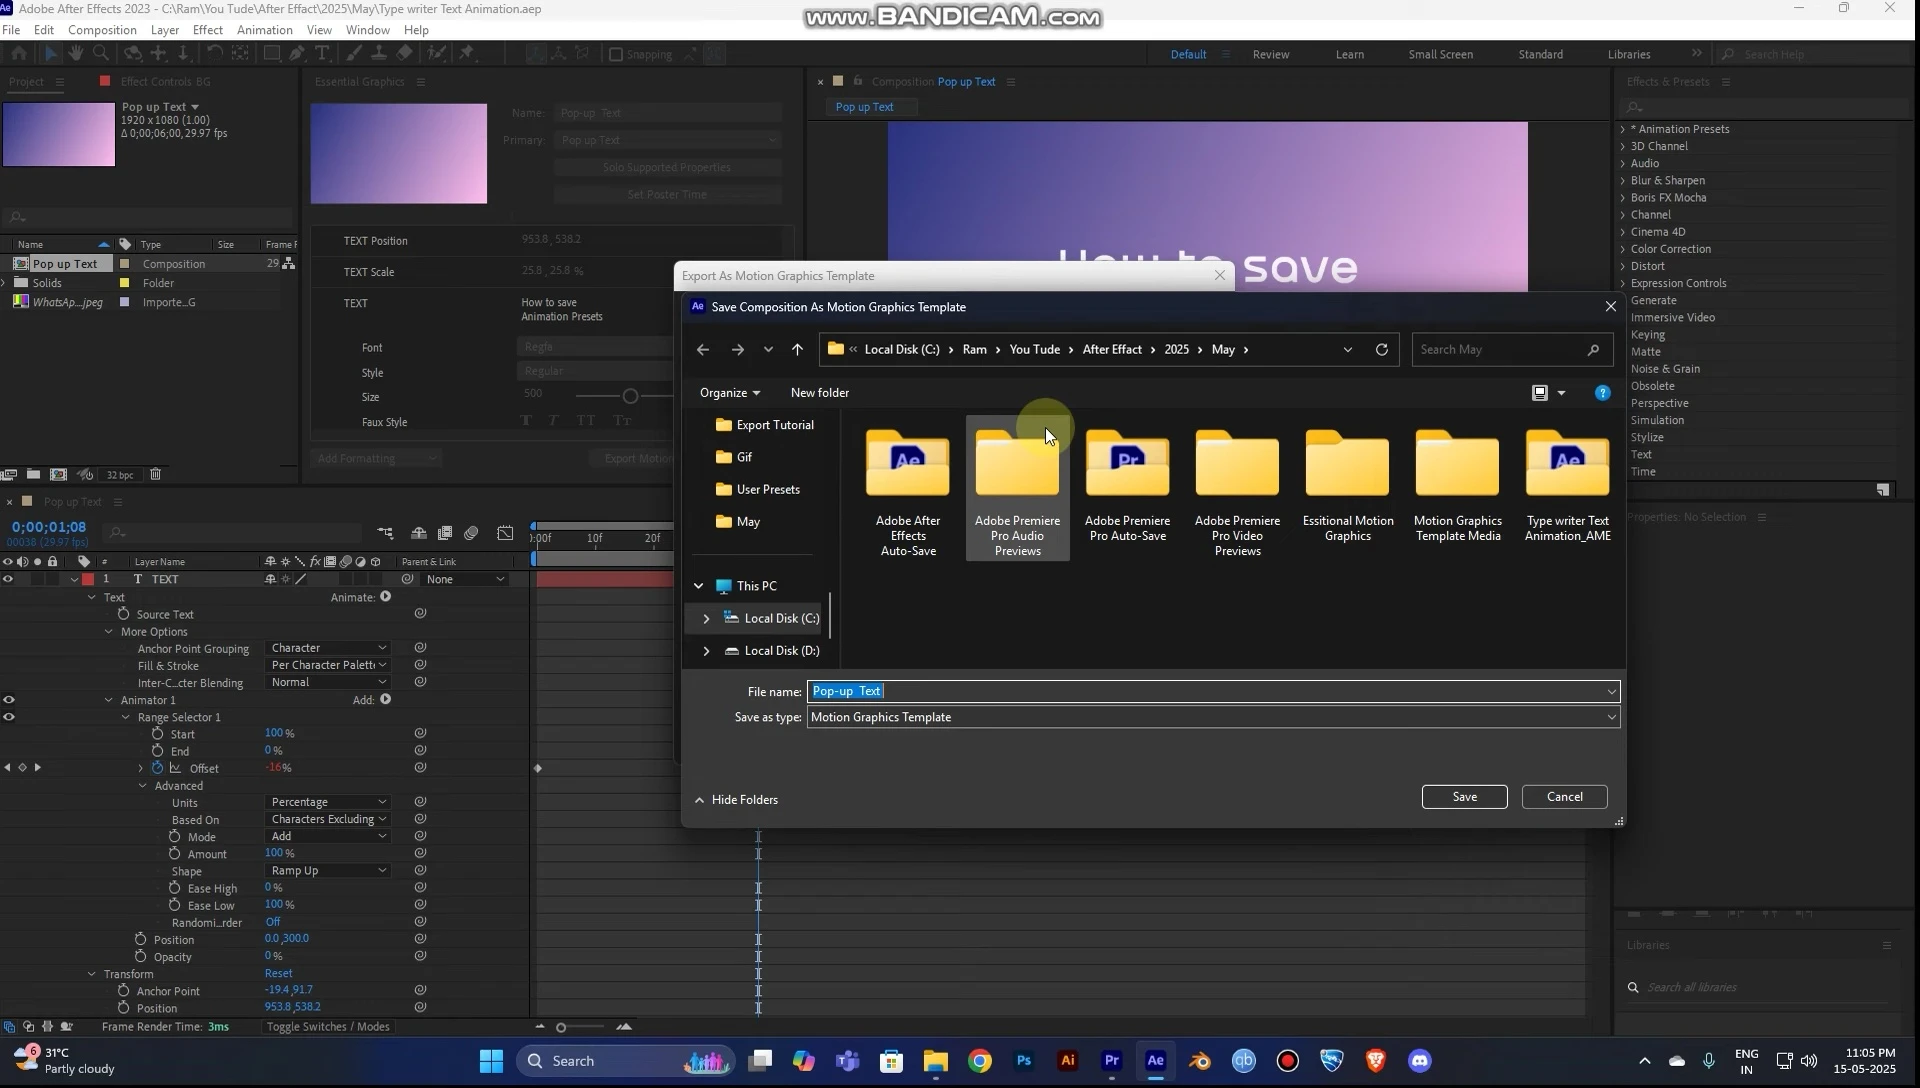The height and width of the screenshot is (1088, 1920).
Task: Open the Window menu
Action: 367,30
